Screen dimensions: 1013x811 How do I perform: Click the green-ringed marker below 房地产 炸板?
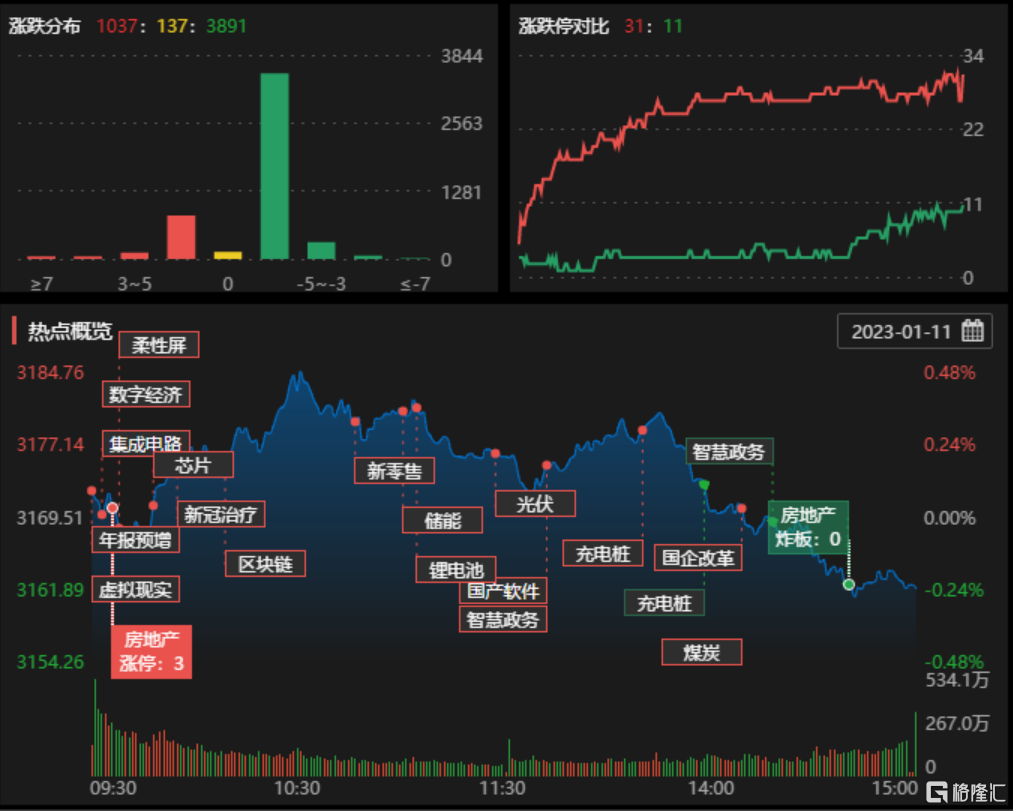[849, 584]
